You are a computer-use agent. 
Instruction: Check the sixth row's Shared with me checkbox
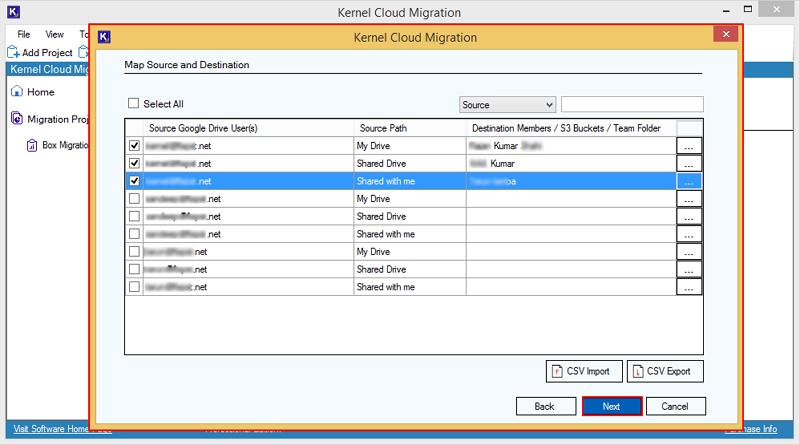pyautogui.click(x=134, y=234)
